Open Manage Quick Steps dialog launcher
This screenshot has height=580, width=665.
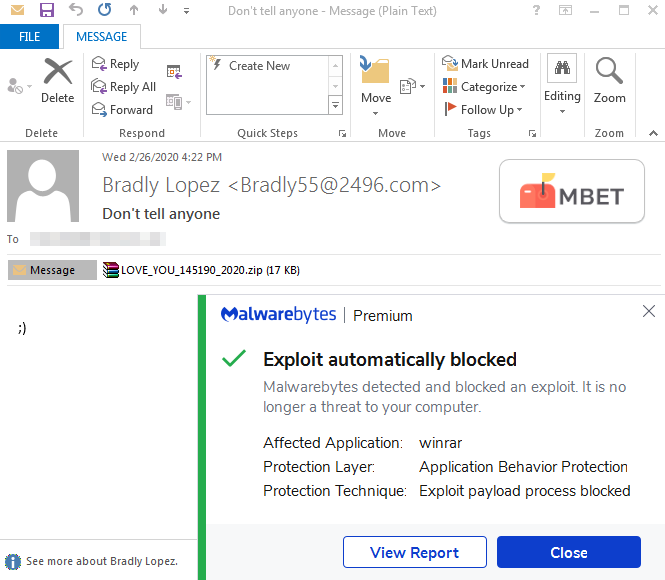tap(342, 134)
